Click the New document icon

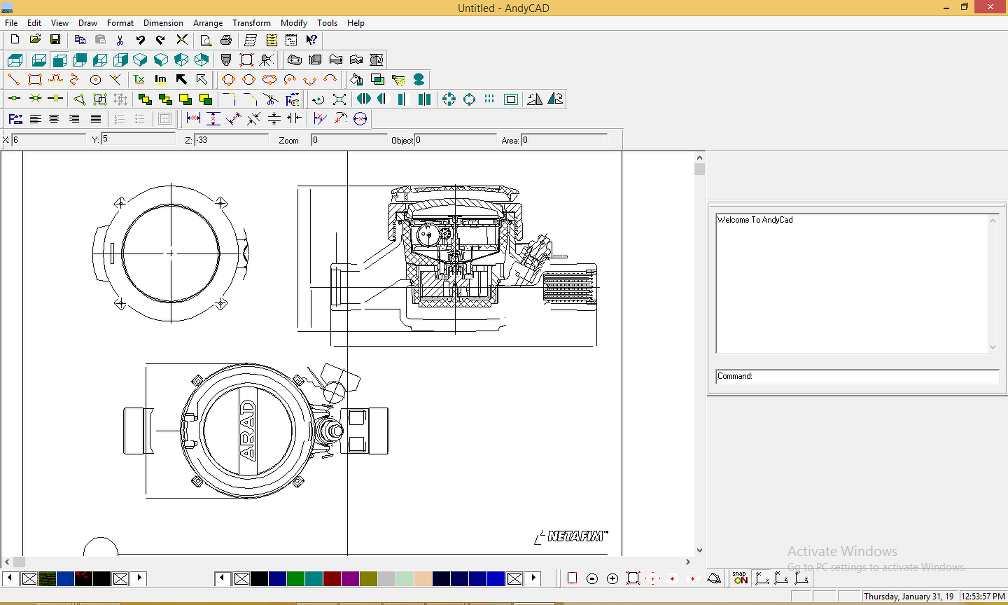tap(14, 40)
